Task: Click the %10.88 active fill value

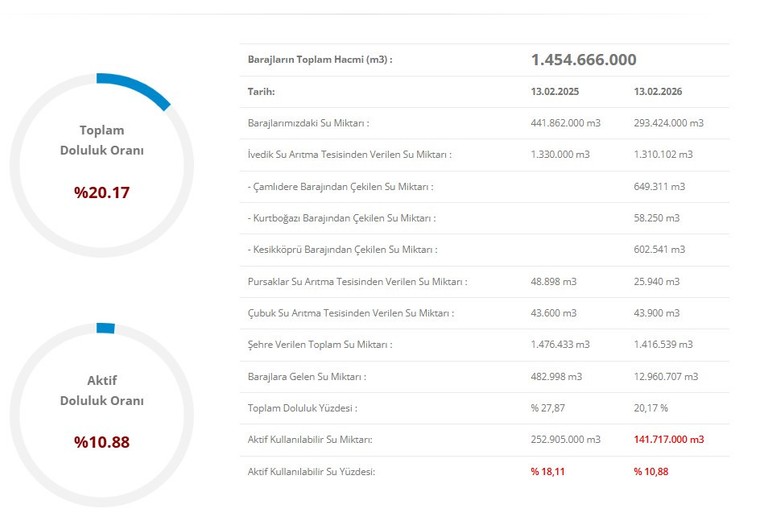Action: pos(101,442)
